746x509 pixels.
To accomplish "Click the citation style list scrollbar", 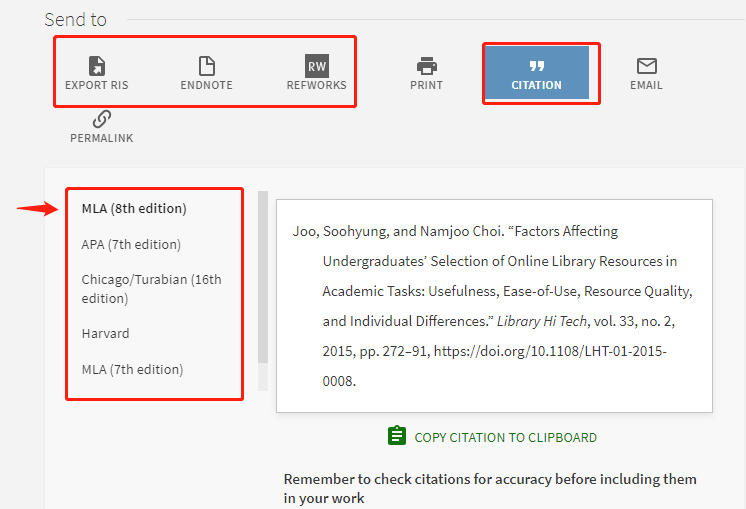I will 263,280.
